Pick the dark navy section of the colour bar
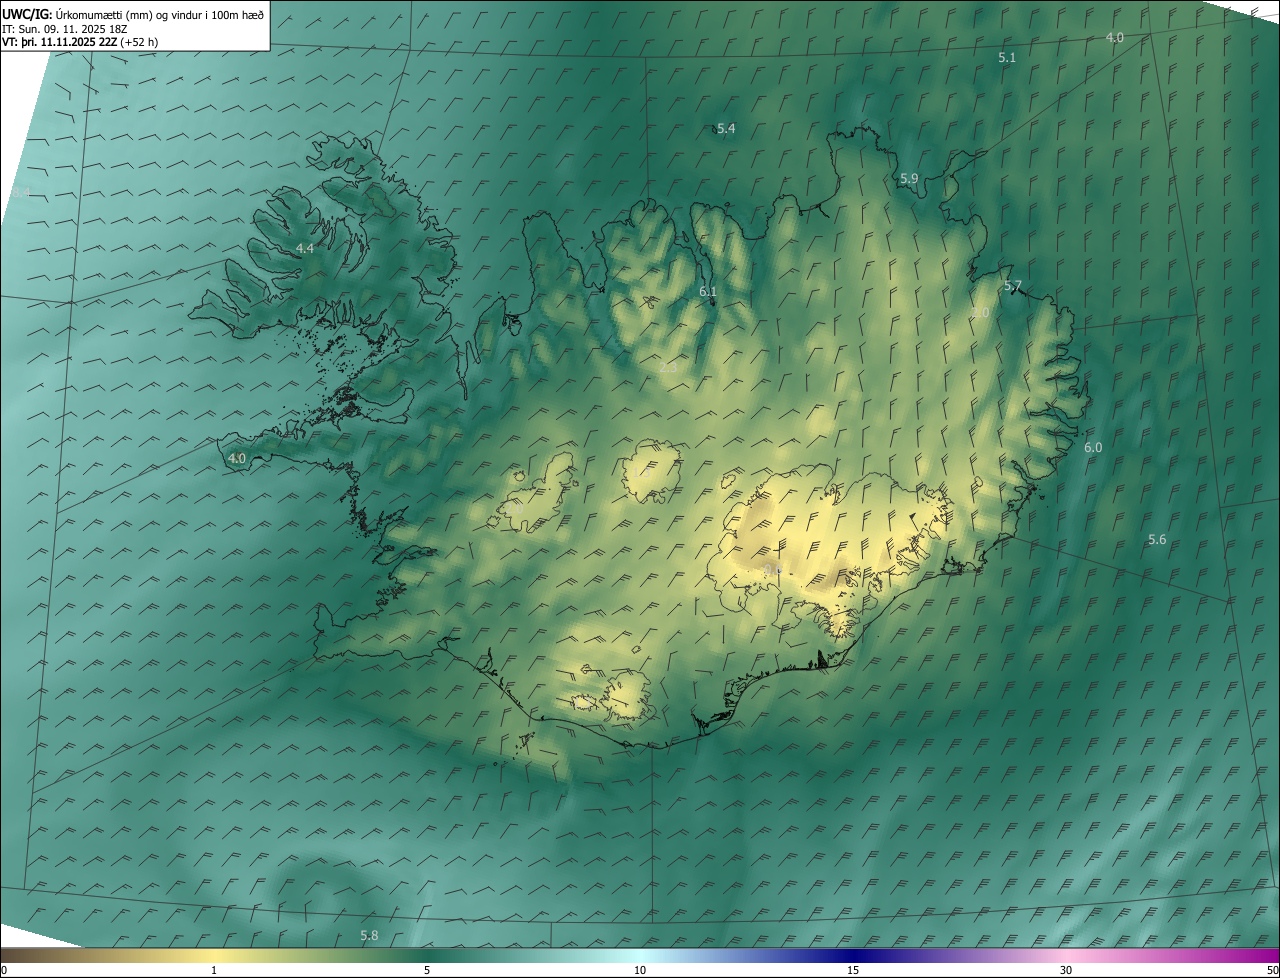The image size is (1280, 978). 853,956
